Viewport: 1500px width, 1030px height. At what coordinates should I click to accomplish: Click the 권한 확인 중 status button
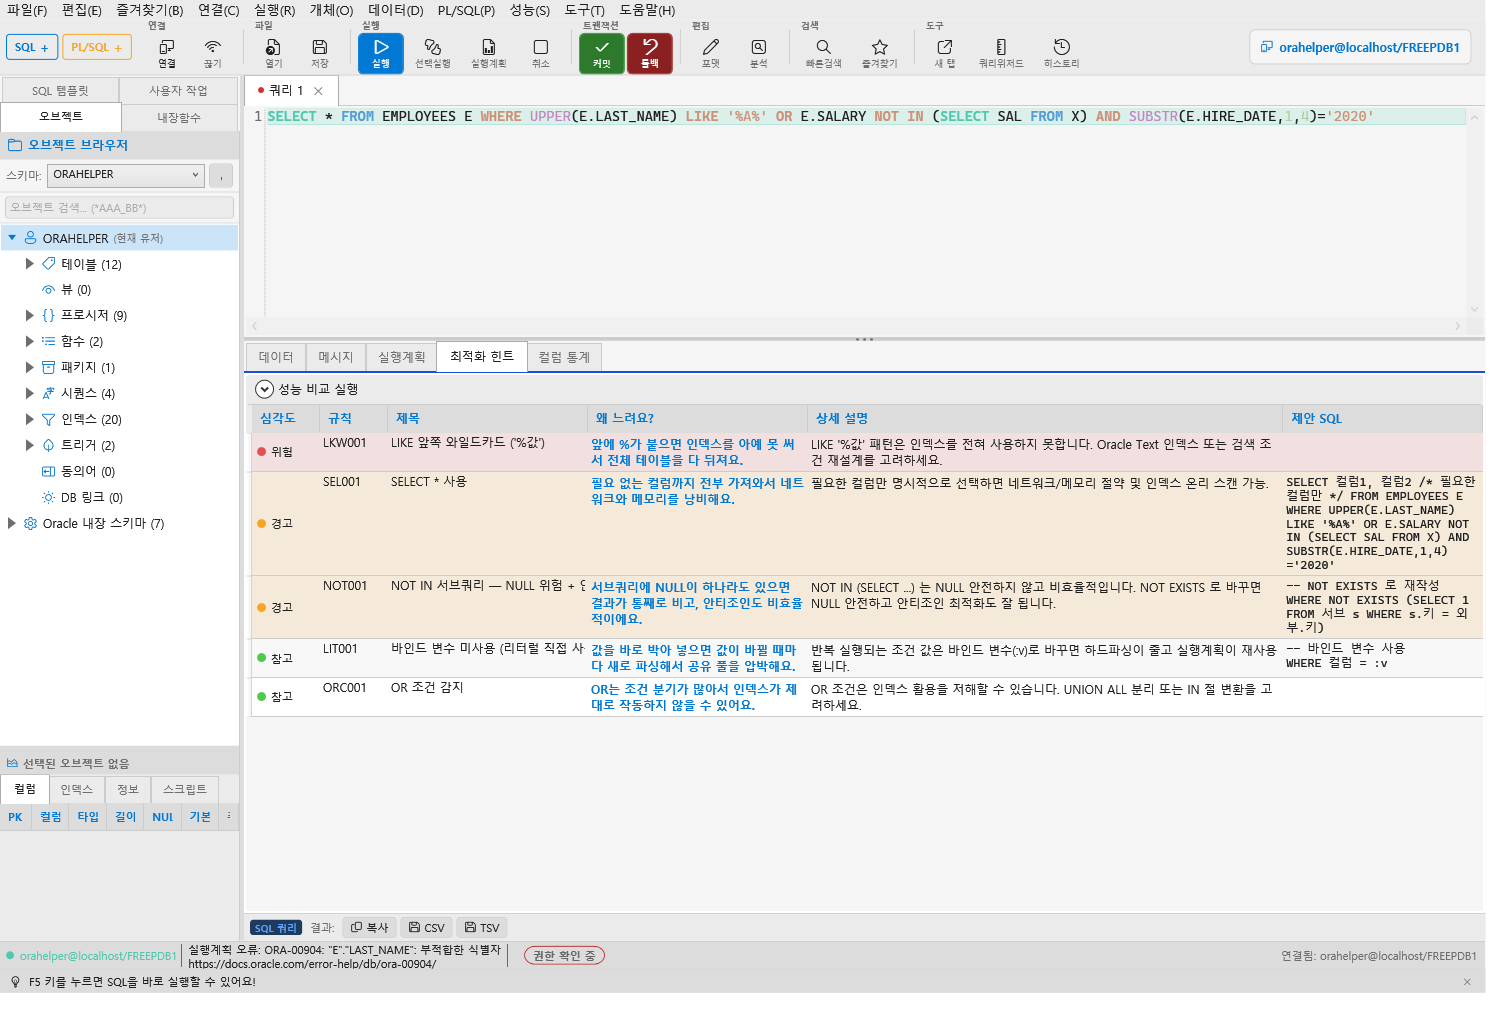coord(564,956)
